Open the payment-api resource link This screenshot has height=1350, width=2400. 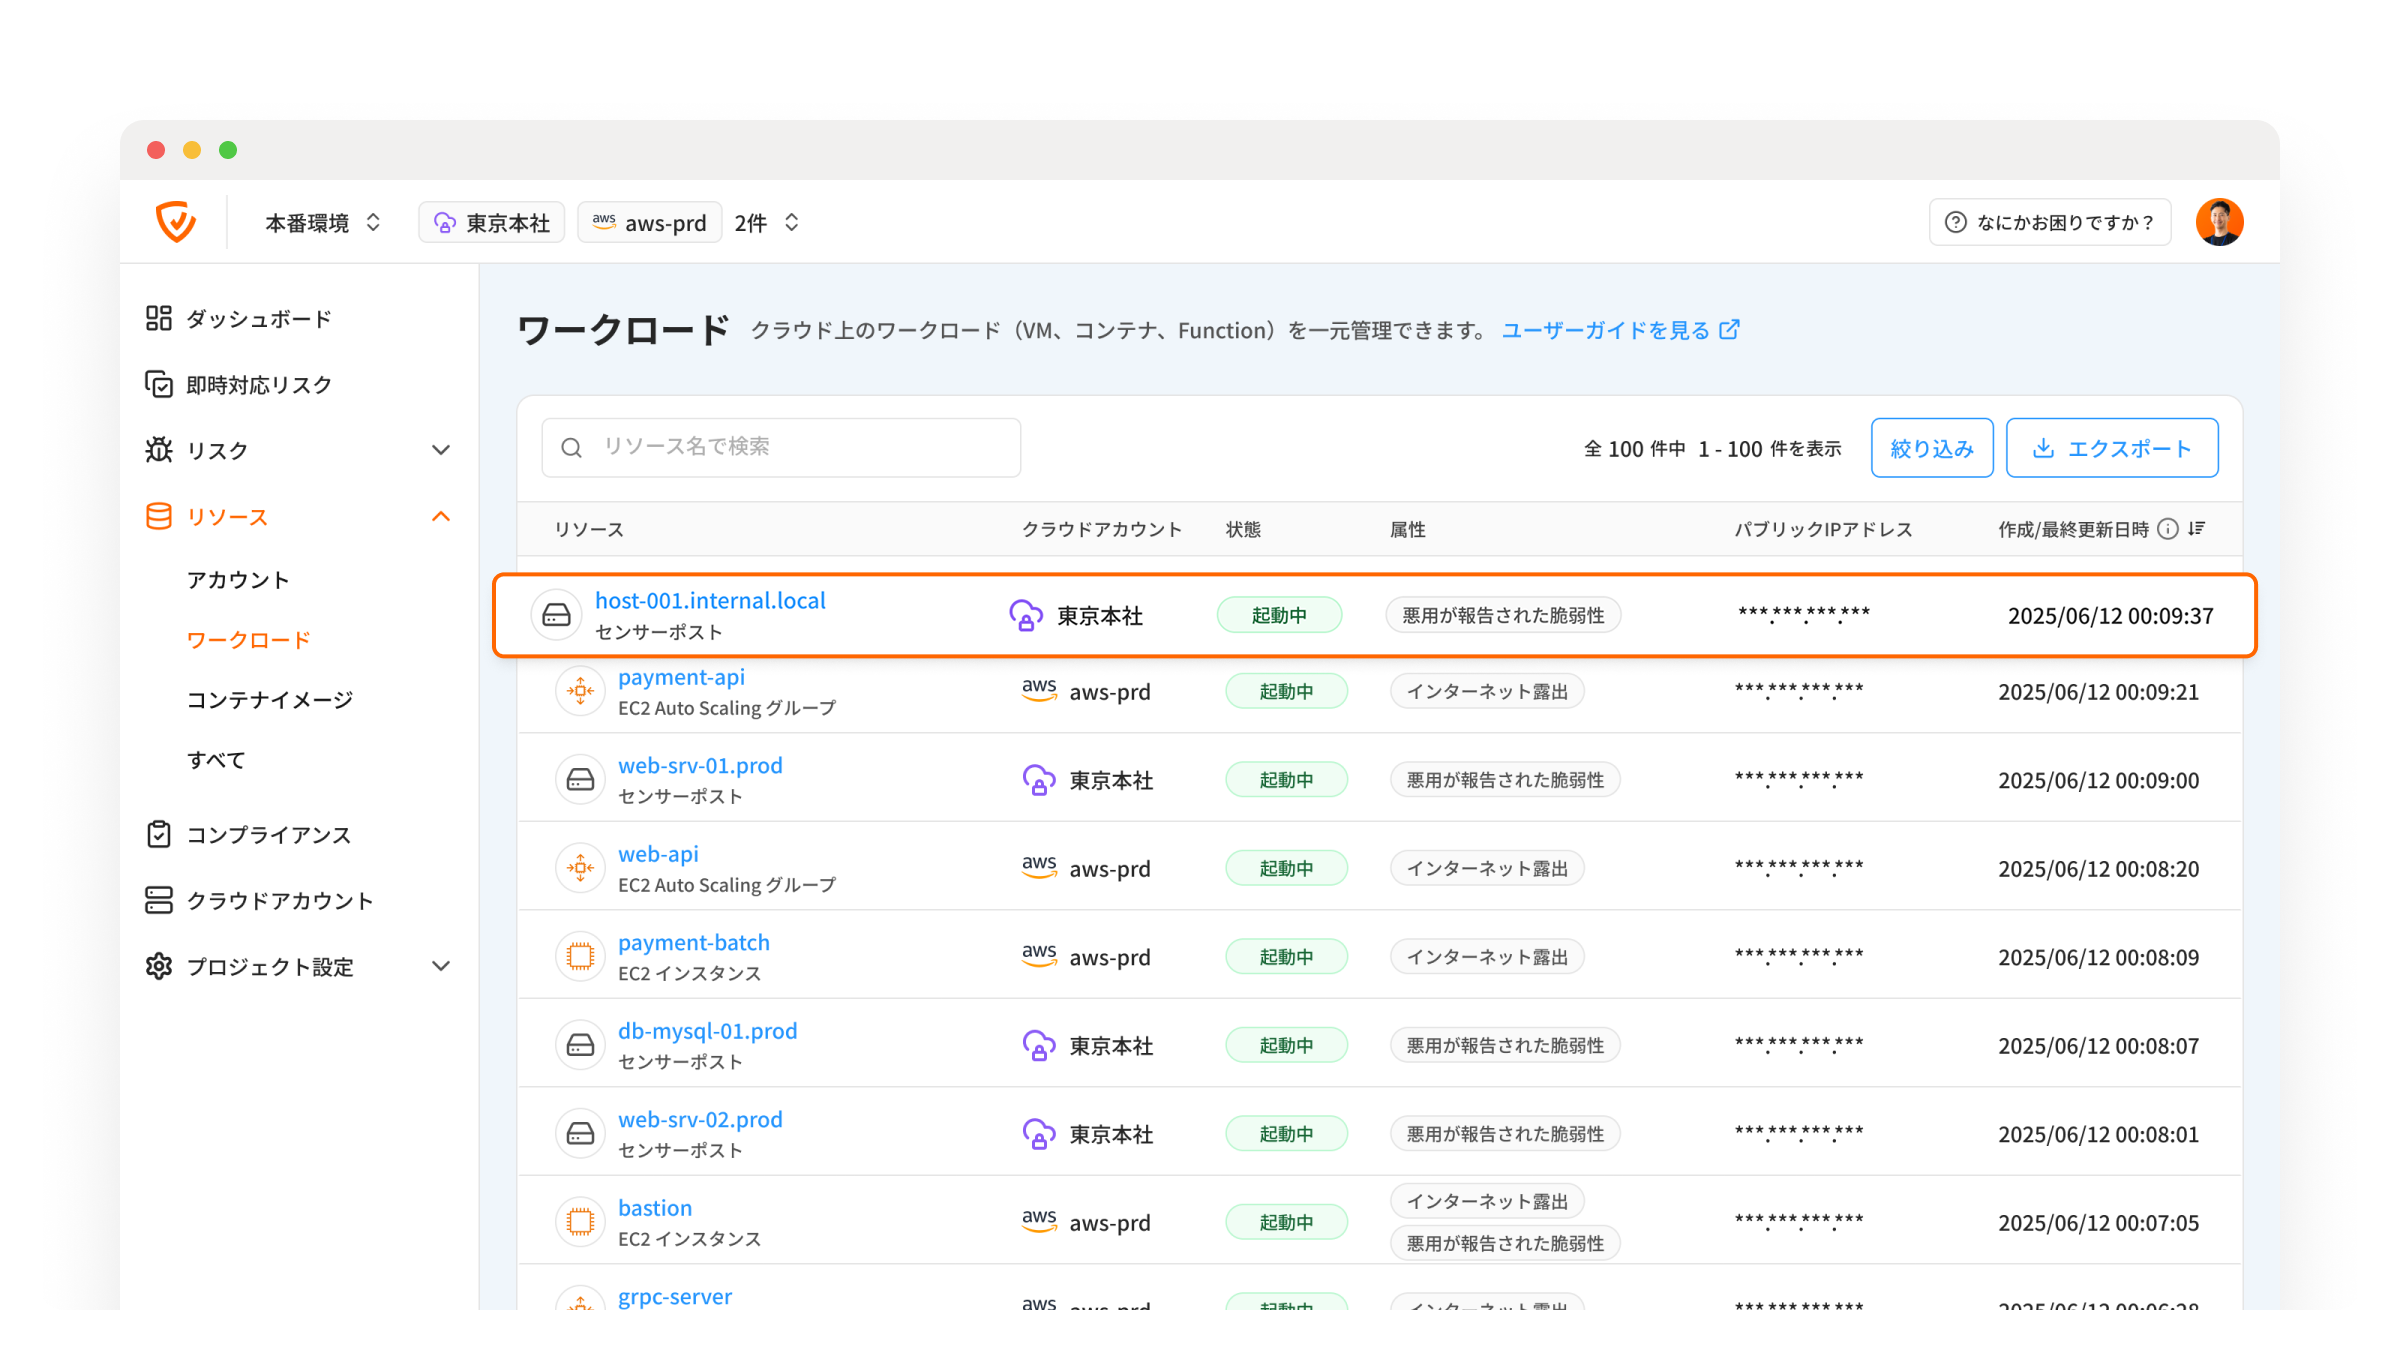[681, 677]
